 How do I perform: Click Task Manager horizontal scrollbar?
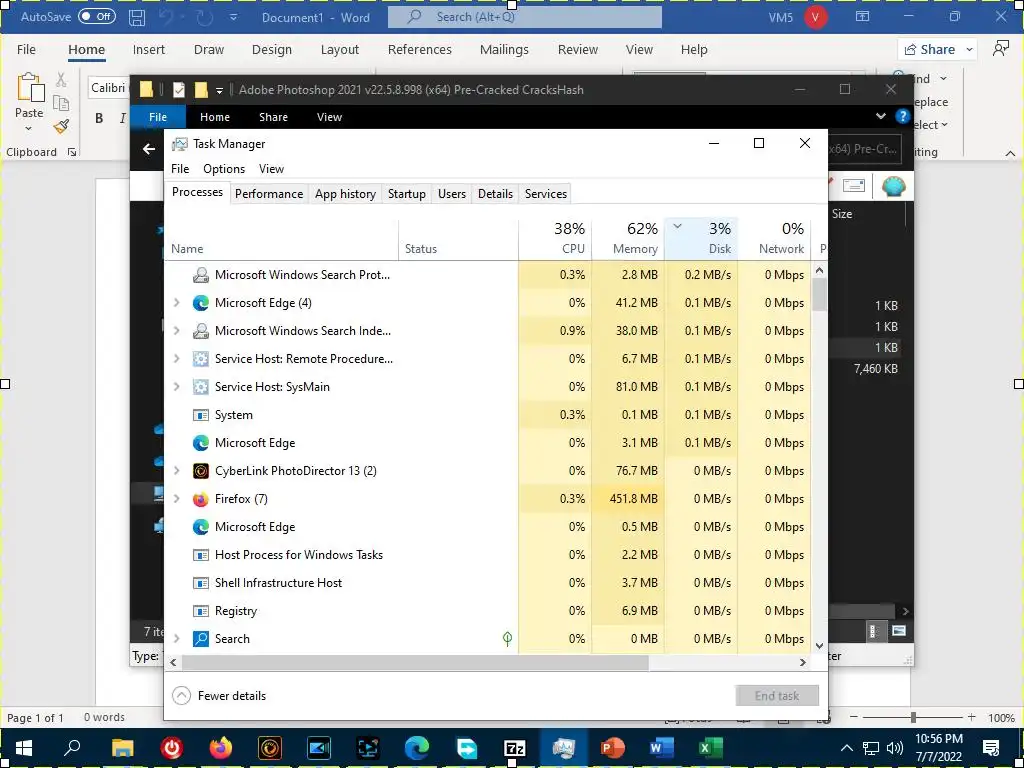[415, 662]
